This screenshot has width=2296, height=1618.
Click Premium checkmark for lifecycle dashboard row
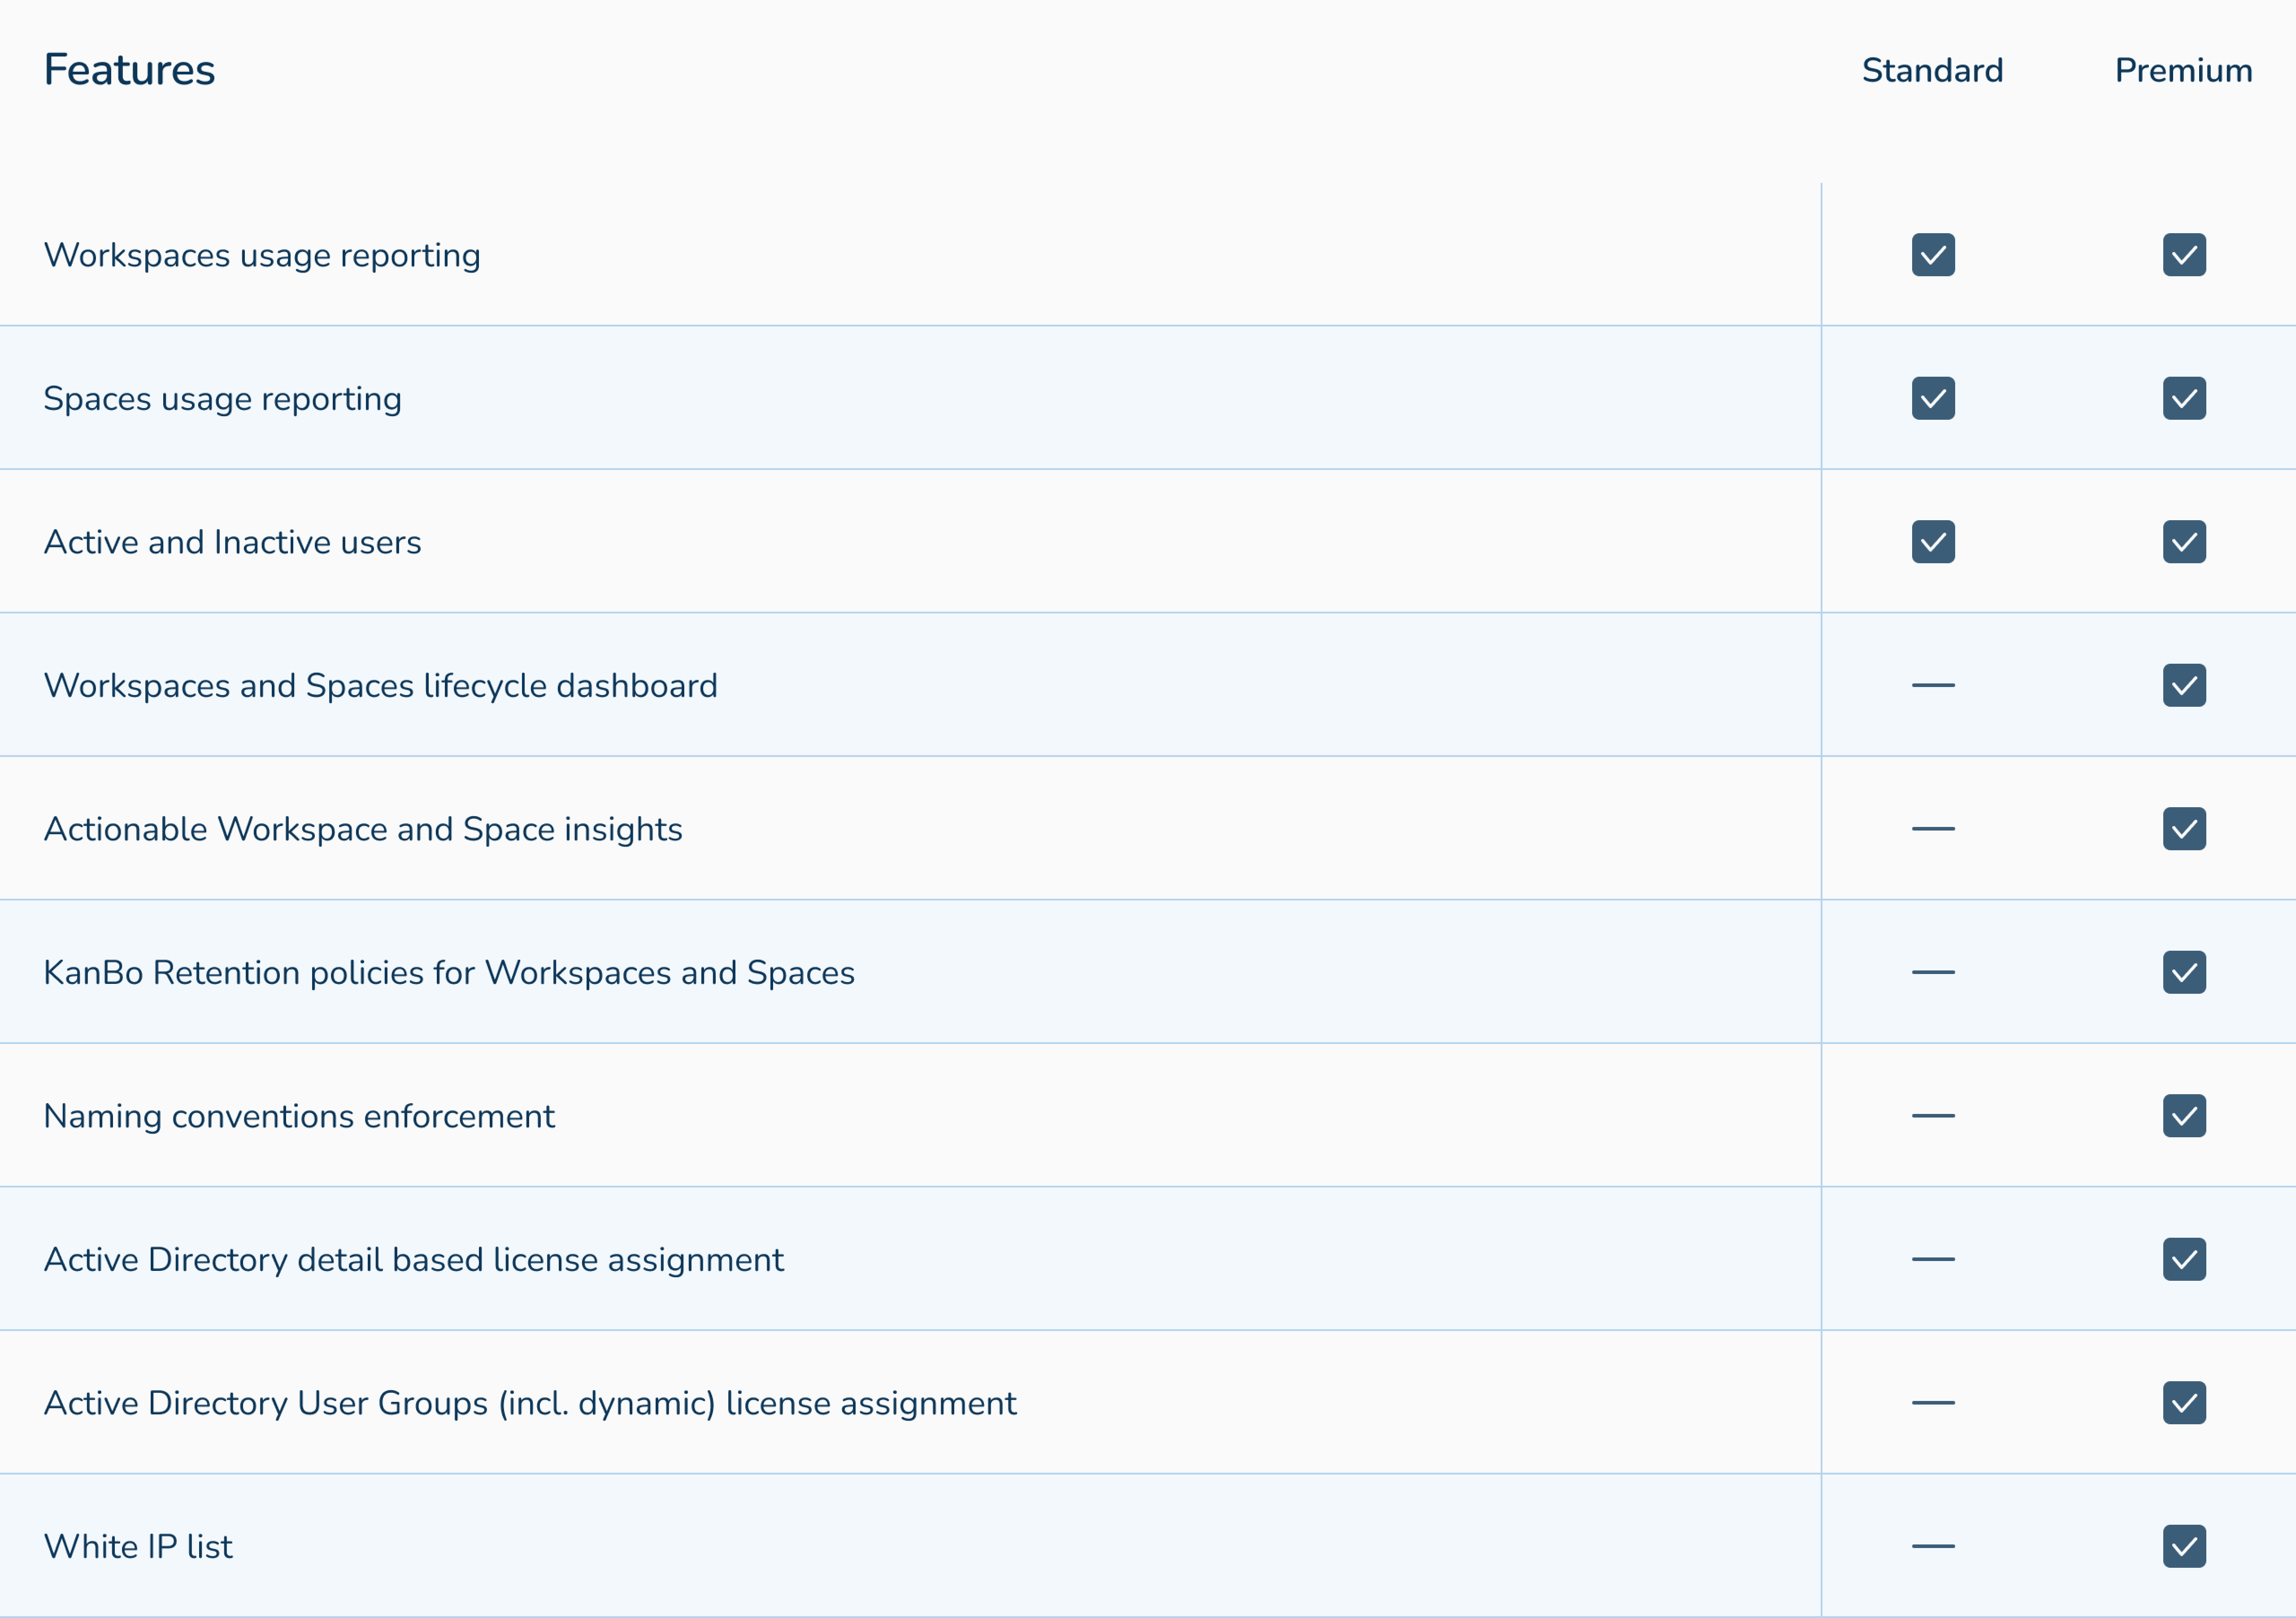pos(2183,685)
